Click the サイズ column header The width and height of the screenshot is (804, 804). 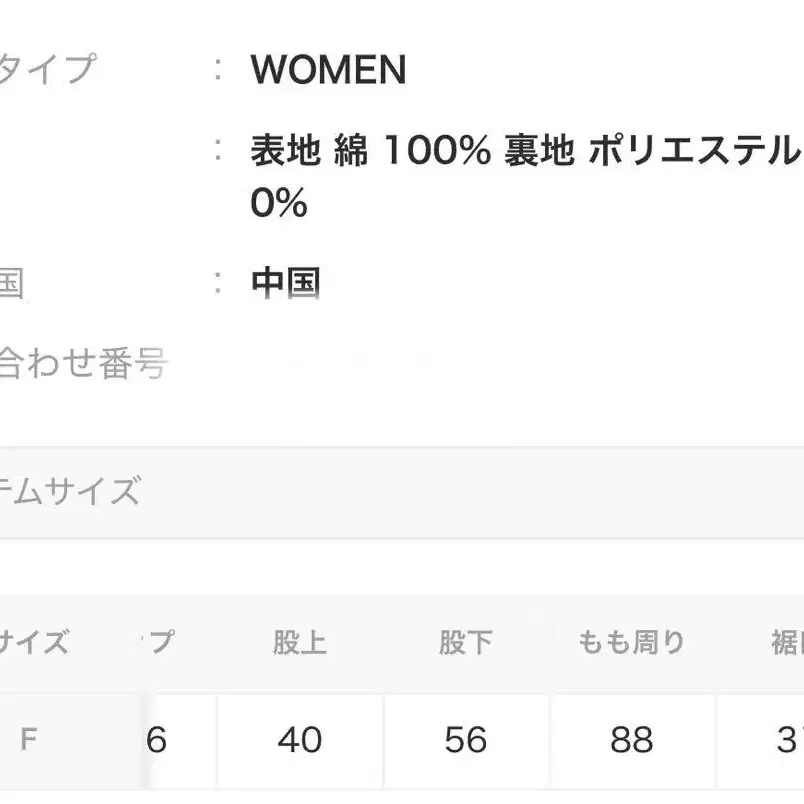pos(35,642)
